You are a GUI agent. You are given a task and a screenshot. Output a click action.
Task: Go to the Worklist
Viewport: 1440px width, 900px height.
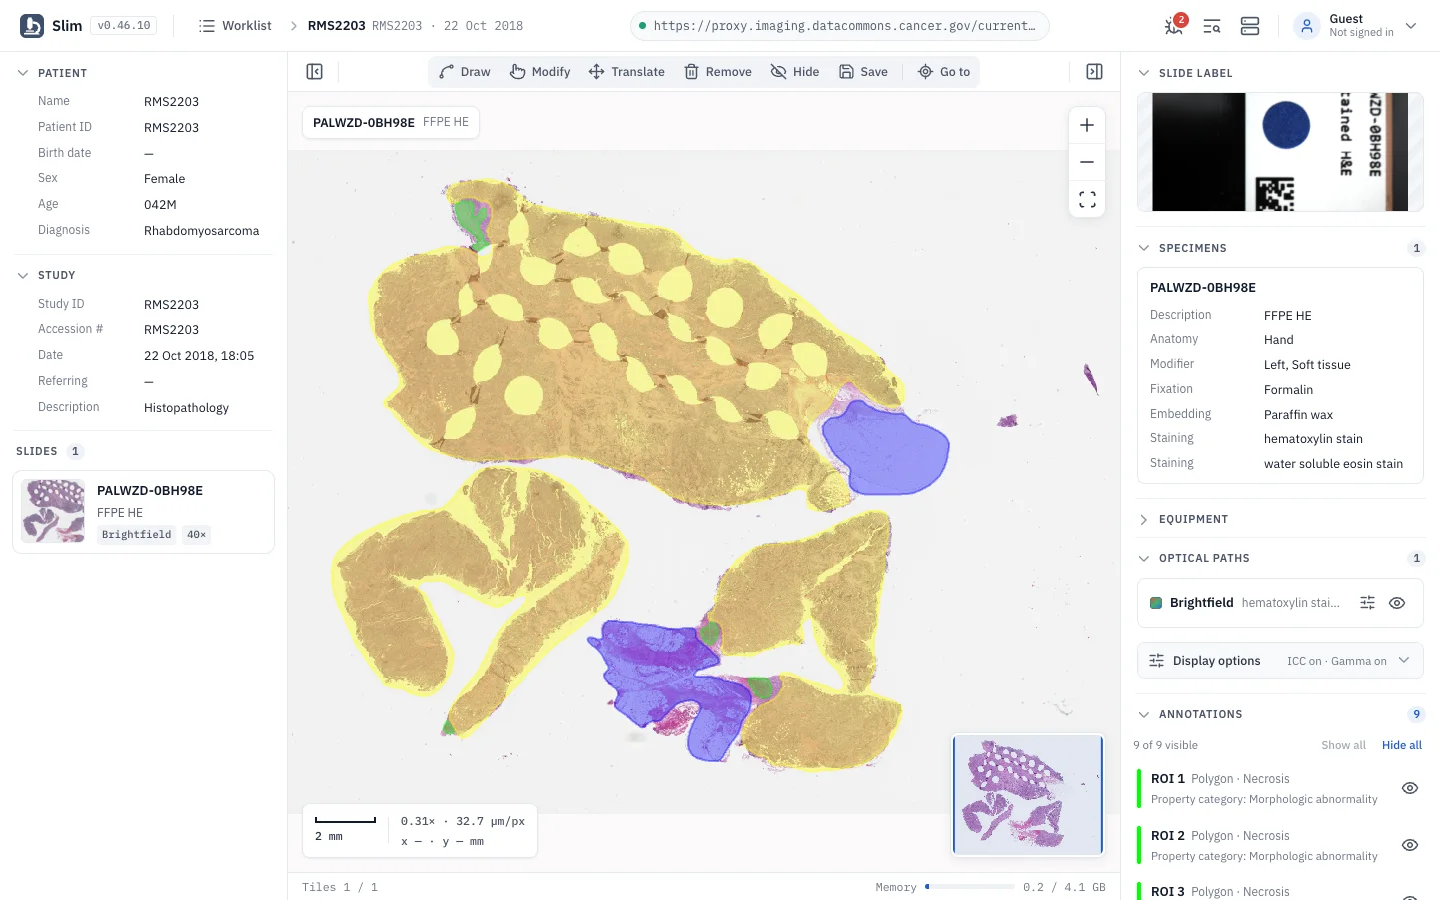(x=235, y=26)
